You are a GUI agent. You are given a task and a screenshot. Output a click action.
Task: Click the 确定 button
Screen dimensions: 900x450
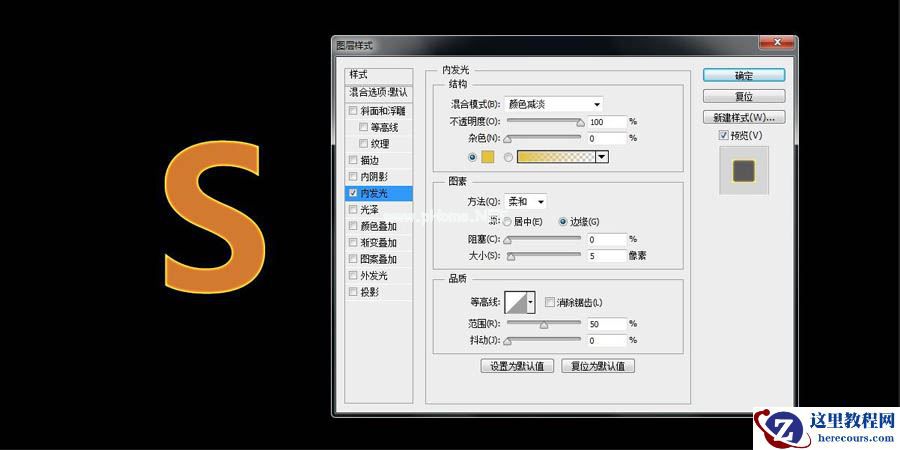coord(744,75)
